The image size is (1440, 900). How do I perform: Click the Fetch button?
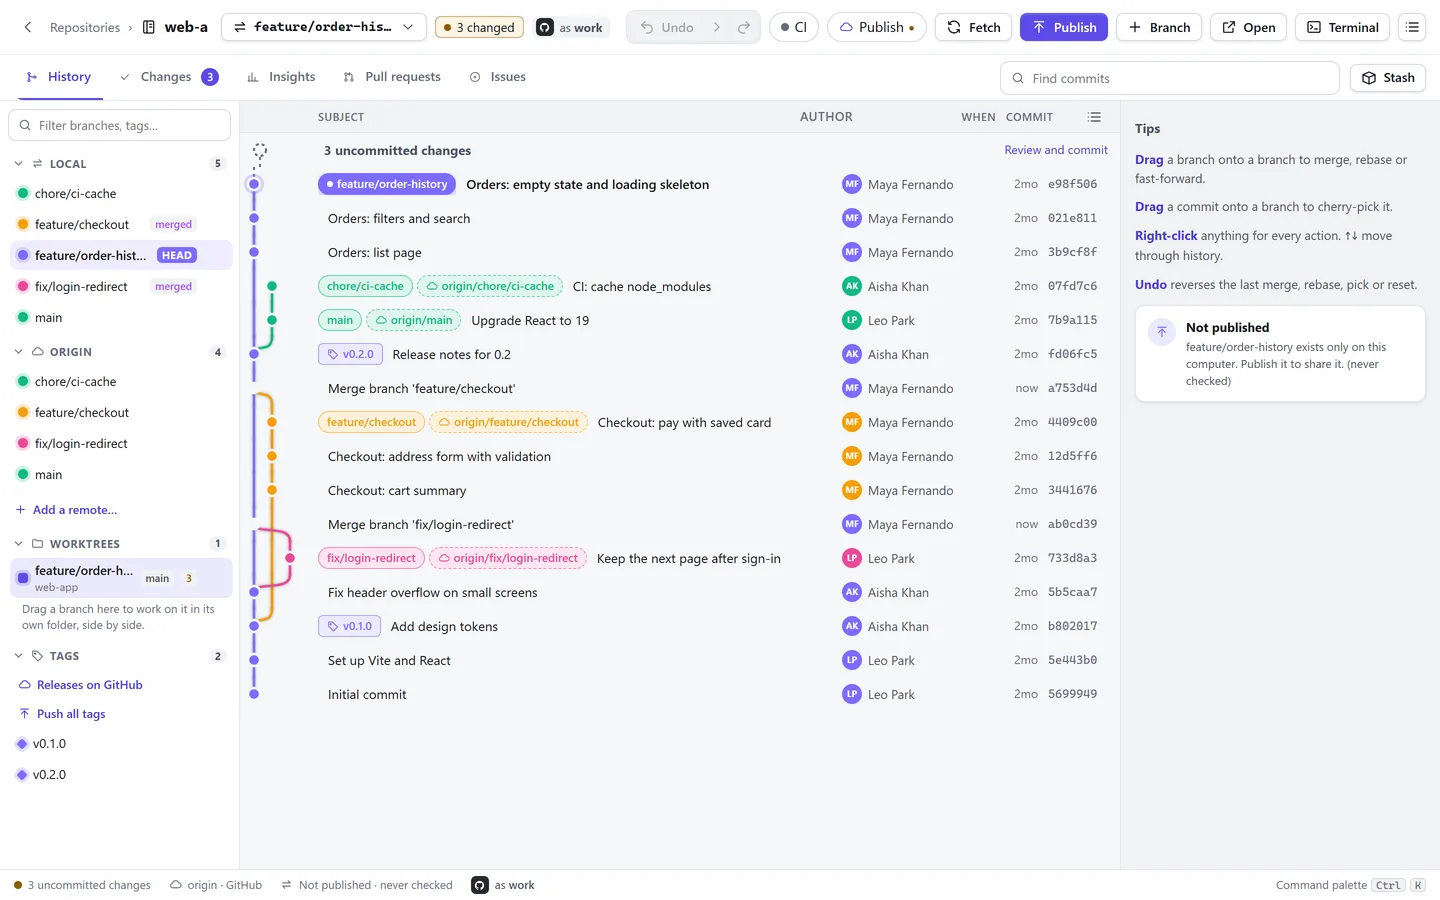(974, 27)
